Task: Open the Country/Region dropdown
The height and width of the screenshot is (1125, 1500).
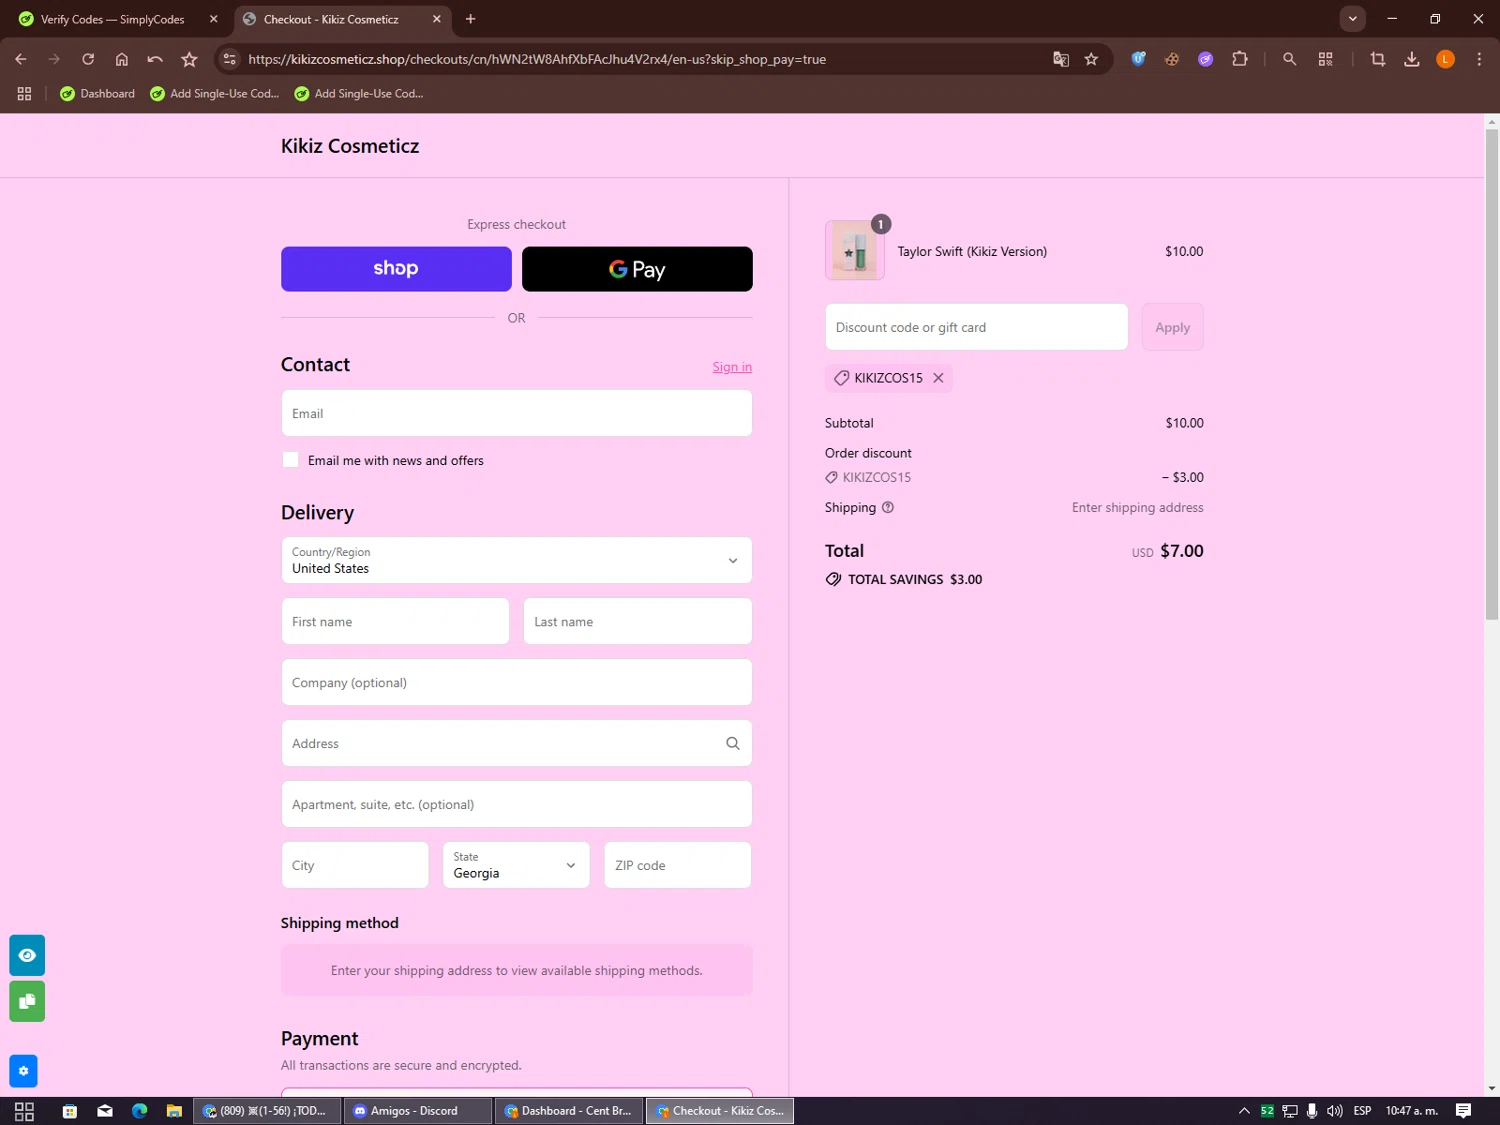Action: pos(517,561)
